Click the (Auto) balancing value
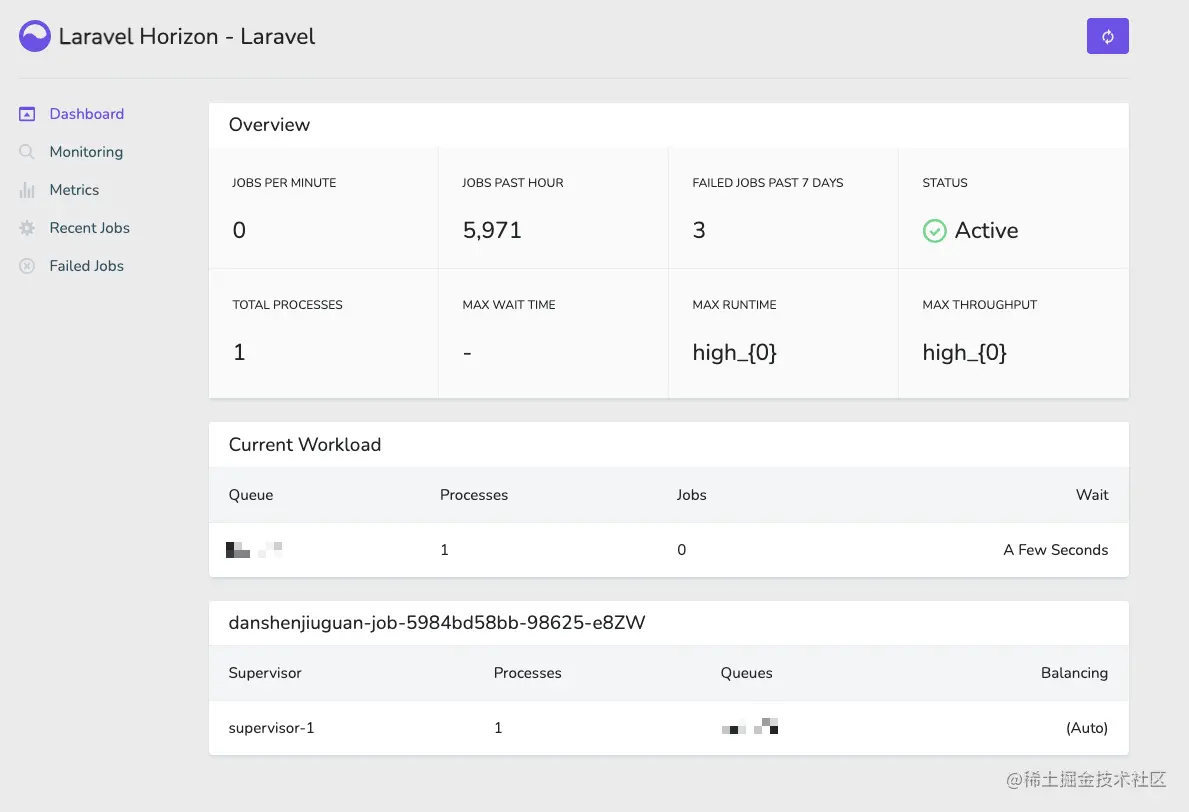This screenshot has width=1189, height=812. pyautogui.click(x=1087, y=728)
